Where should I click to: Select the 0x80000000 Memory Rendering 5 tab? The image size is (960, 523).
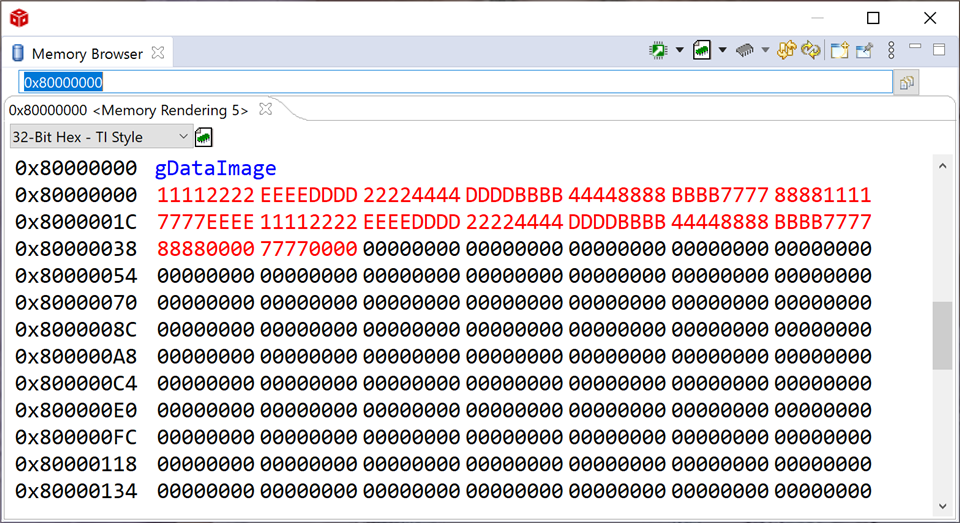point(129,110)
